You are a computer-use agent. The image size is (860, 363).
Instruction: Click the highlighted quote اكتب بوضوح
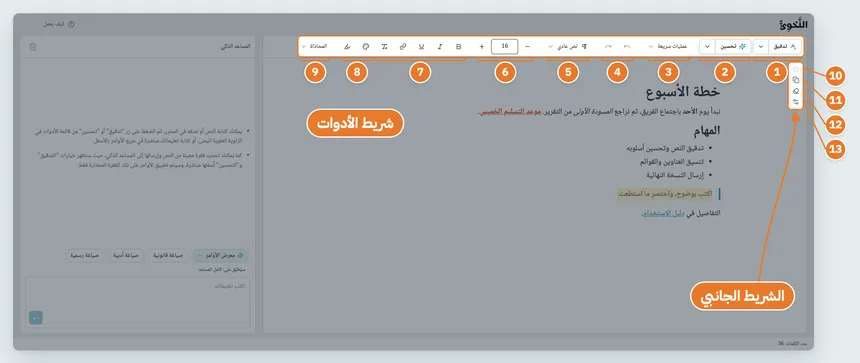click(x=665, y=194)
